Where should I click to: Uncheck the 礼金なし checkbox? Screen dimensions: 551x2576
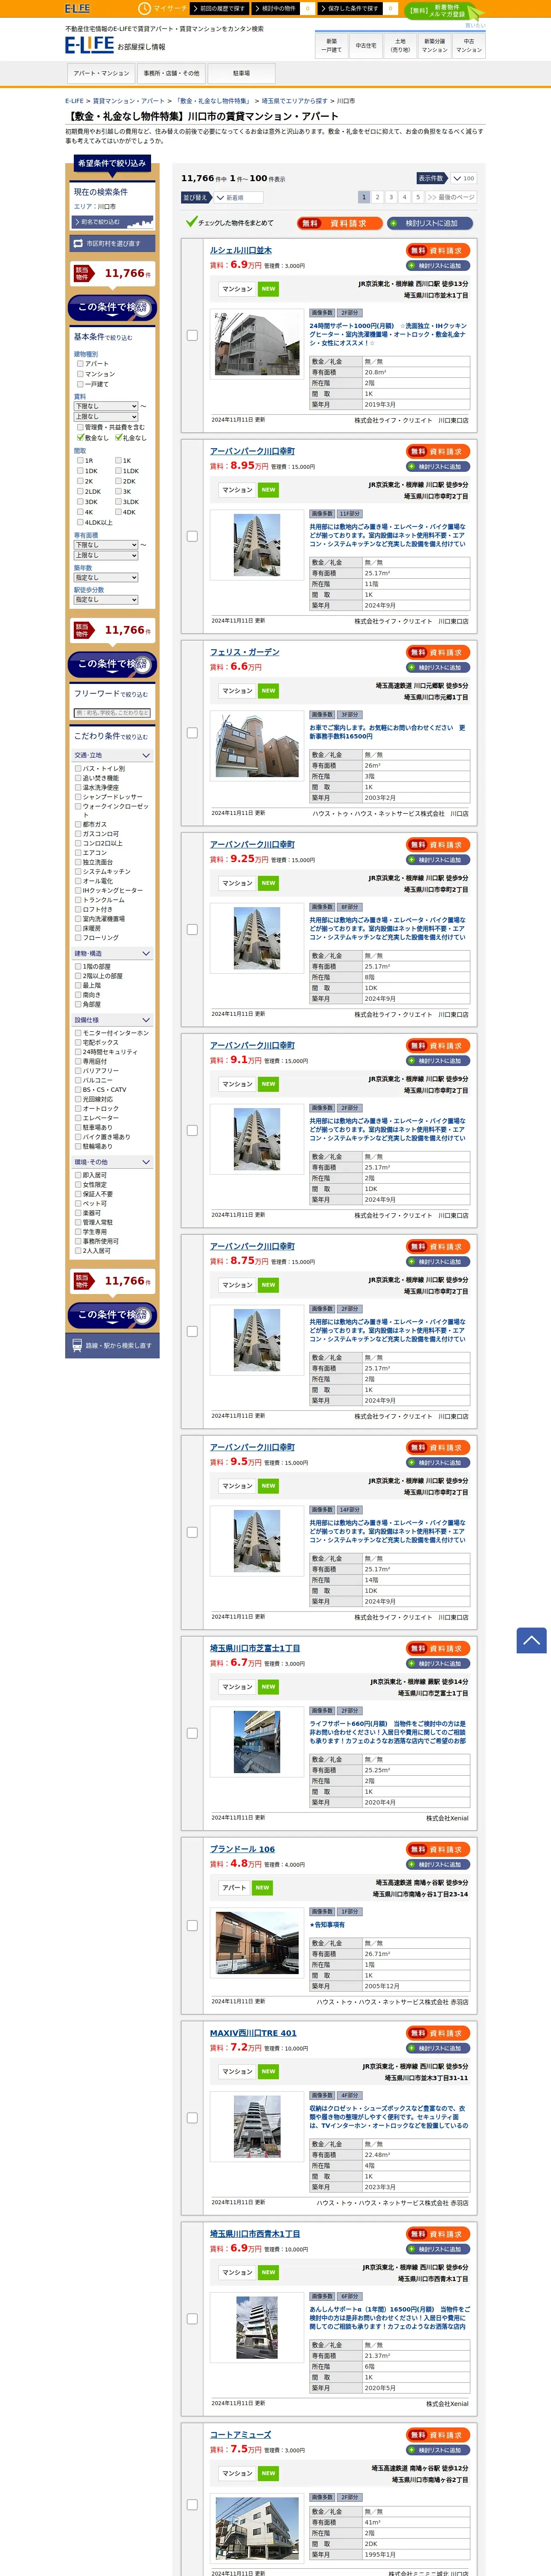click(x=118, y=437)
